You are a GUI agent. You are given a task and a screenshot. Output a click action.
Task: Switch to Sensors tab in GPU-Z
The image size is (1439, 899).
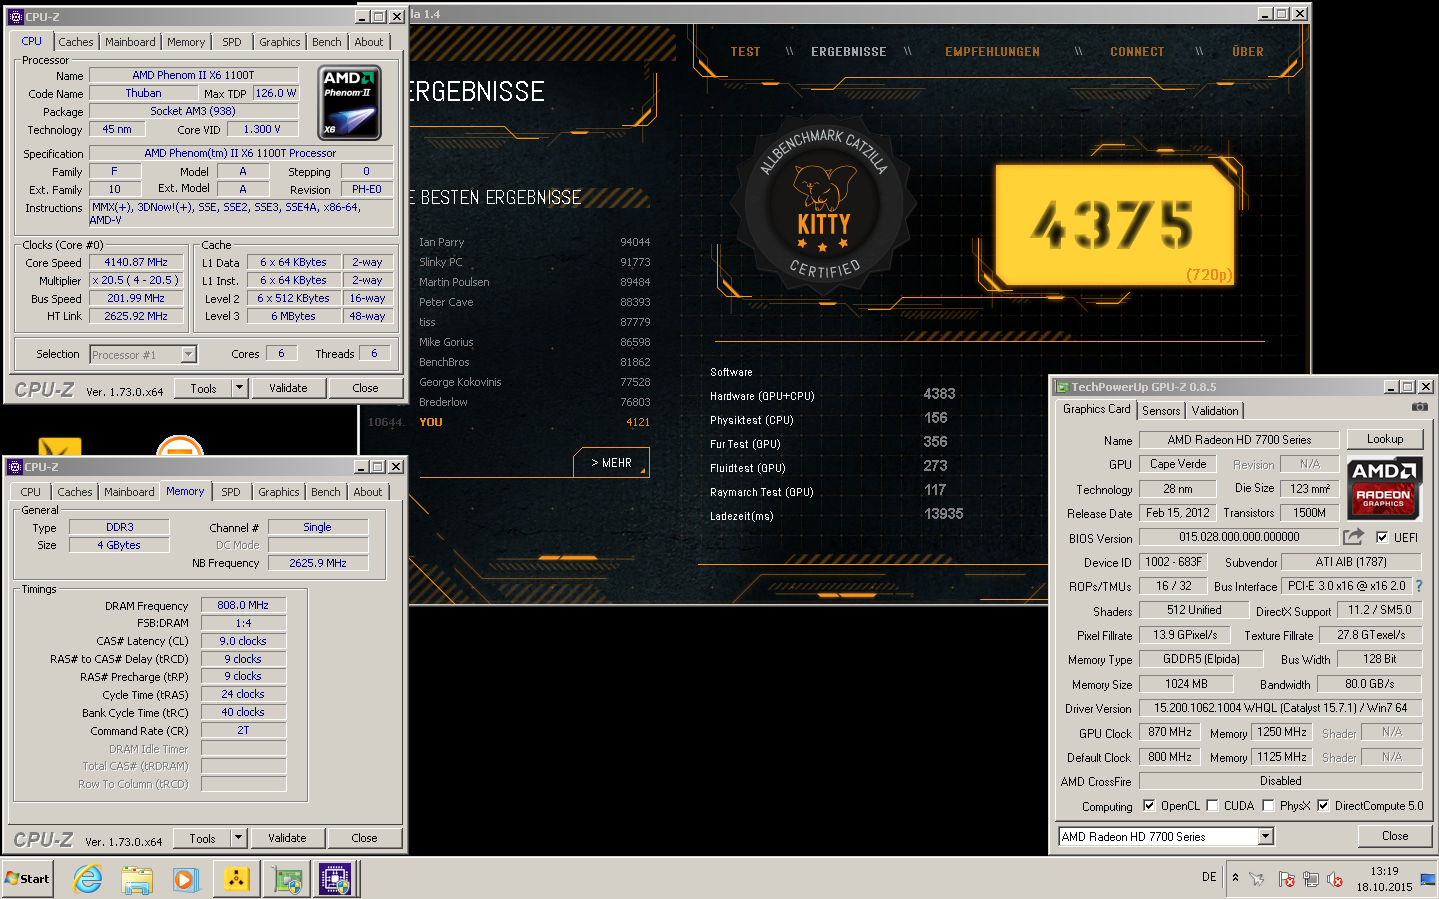click(1161, 411)
